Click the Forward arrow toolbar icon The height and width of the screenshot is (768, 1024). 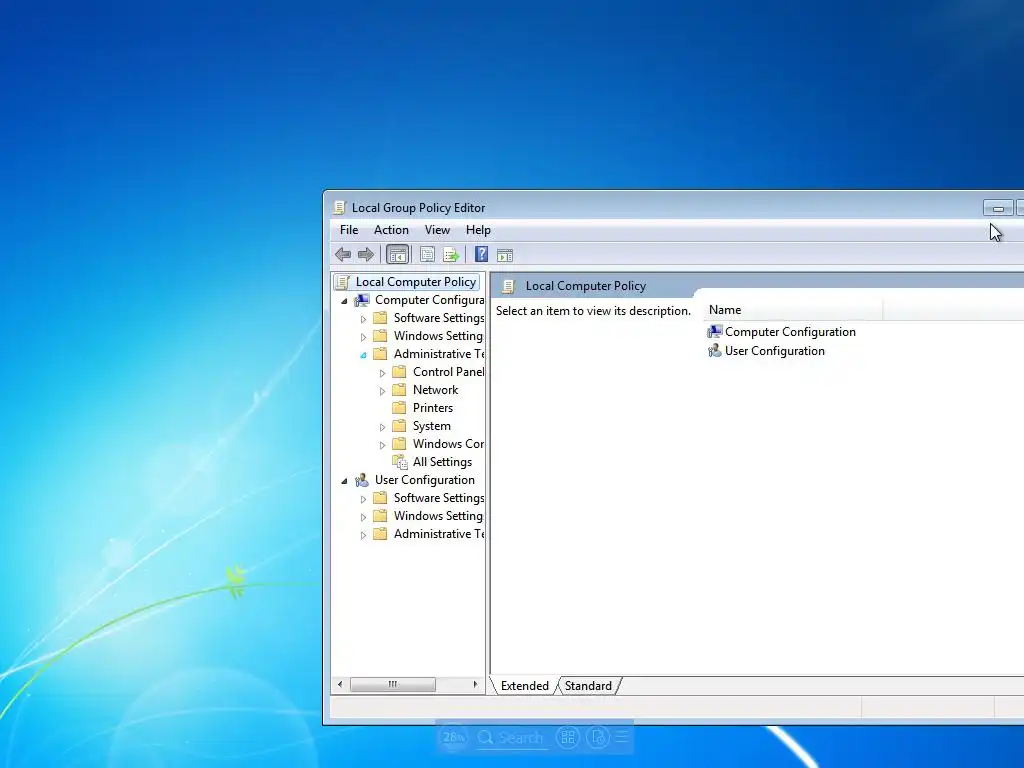pyautogui.click(x=366, y=255)
